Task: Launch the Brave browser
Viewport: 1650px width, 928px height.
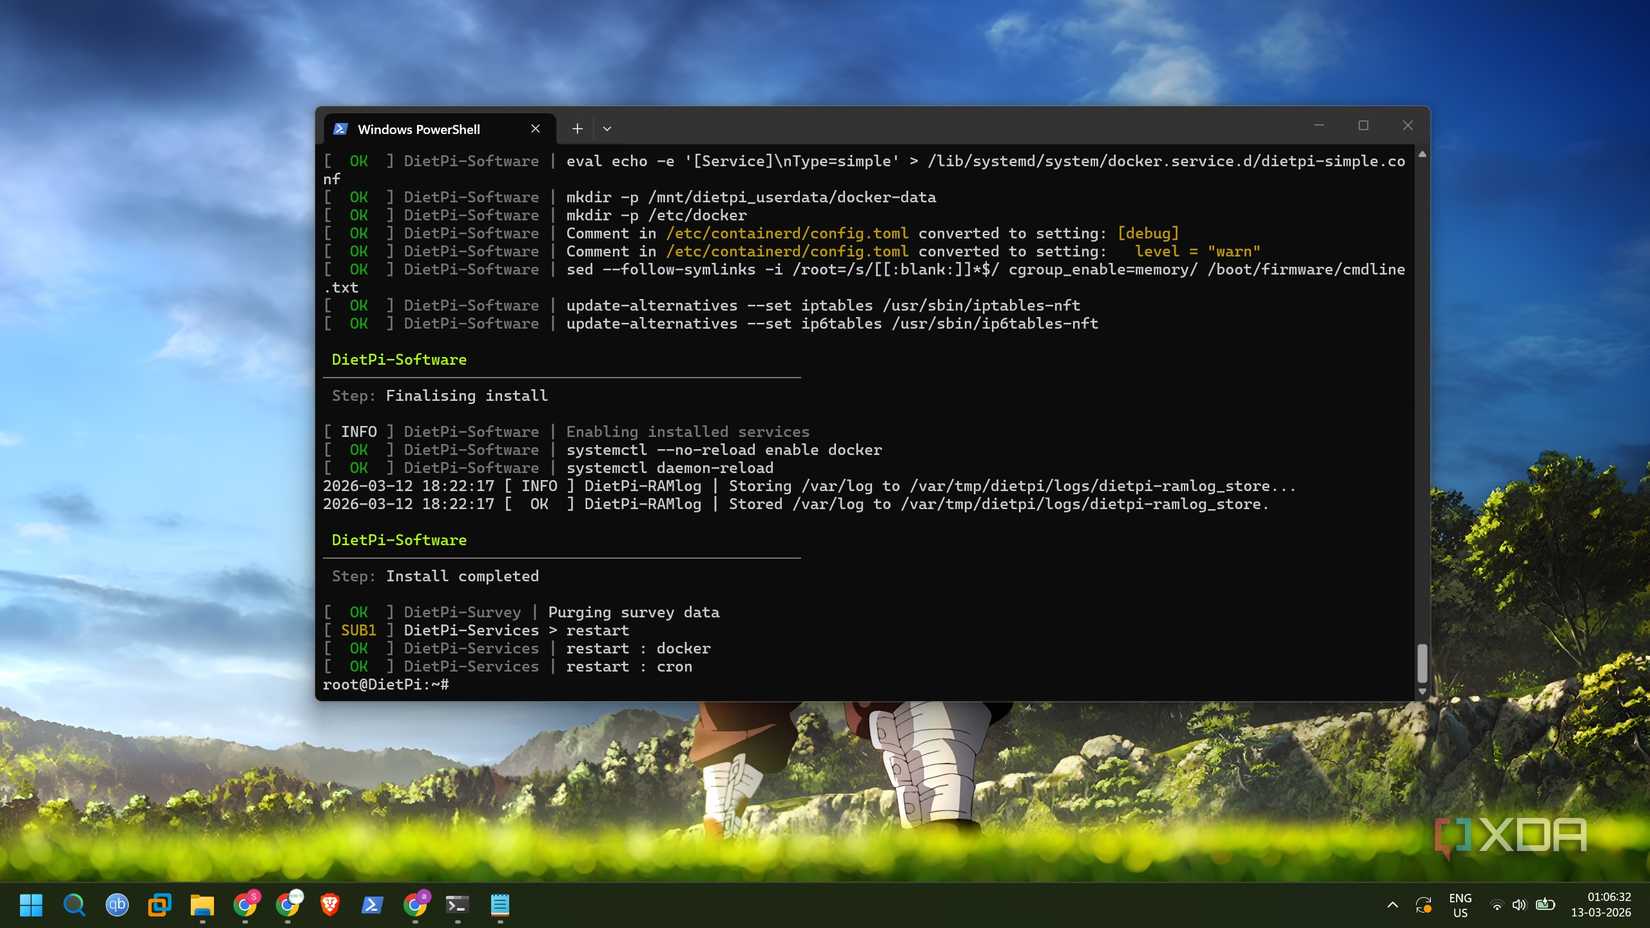Action: point(331,905)
